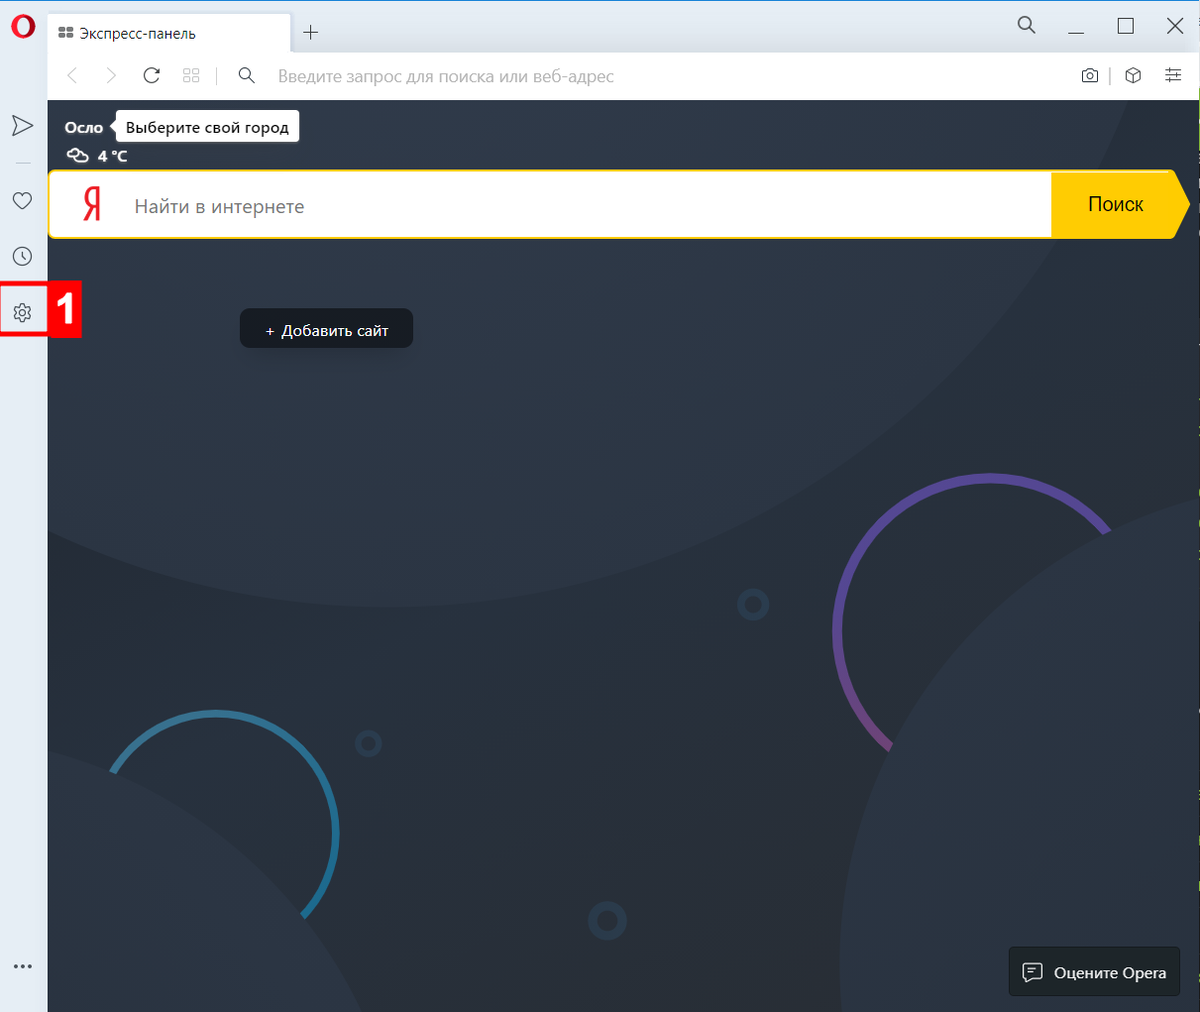Go back with the left arrow
The height and width of the screenshot is (1012, 1200).
pyautogui.click(x=72, y=76)
